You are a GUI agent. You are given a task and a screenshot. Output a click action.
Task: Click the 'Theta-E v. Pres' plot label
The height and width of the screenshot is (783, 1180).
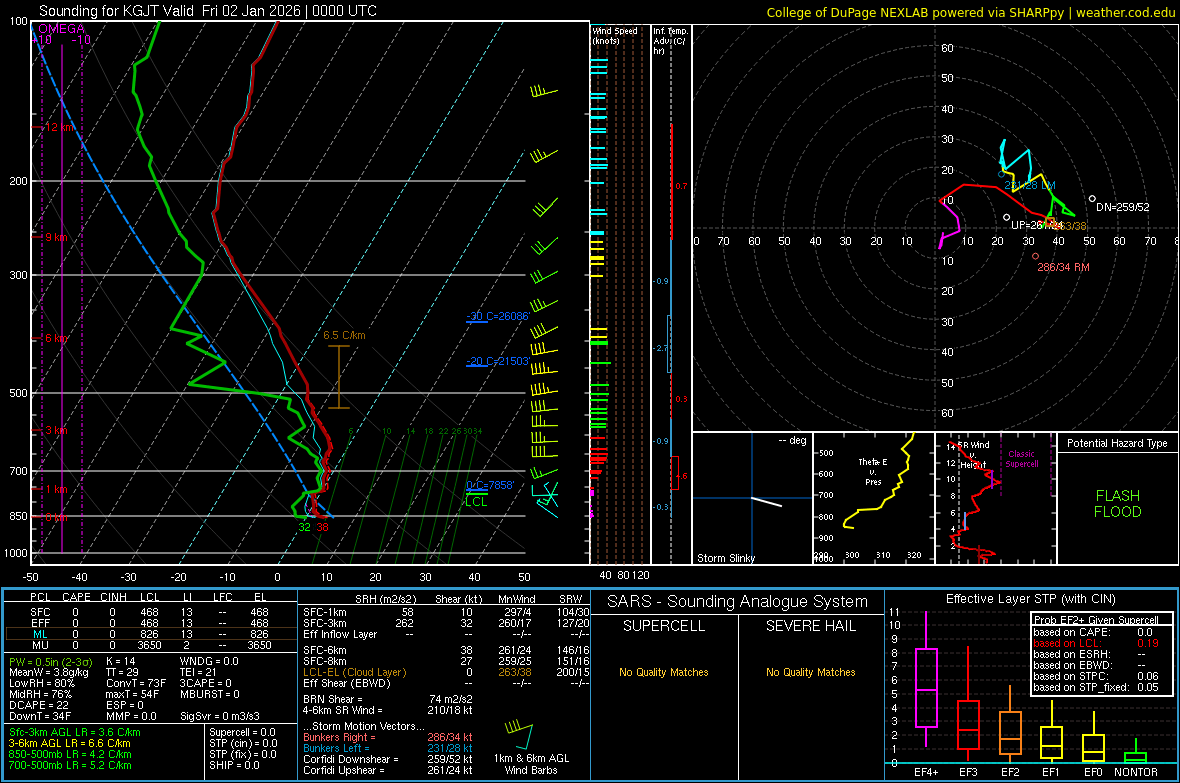click(x=873, y=472)
